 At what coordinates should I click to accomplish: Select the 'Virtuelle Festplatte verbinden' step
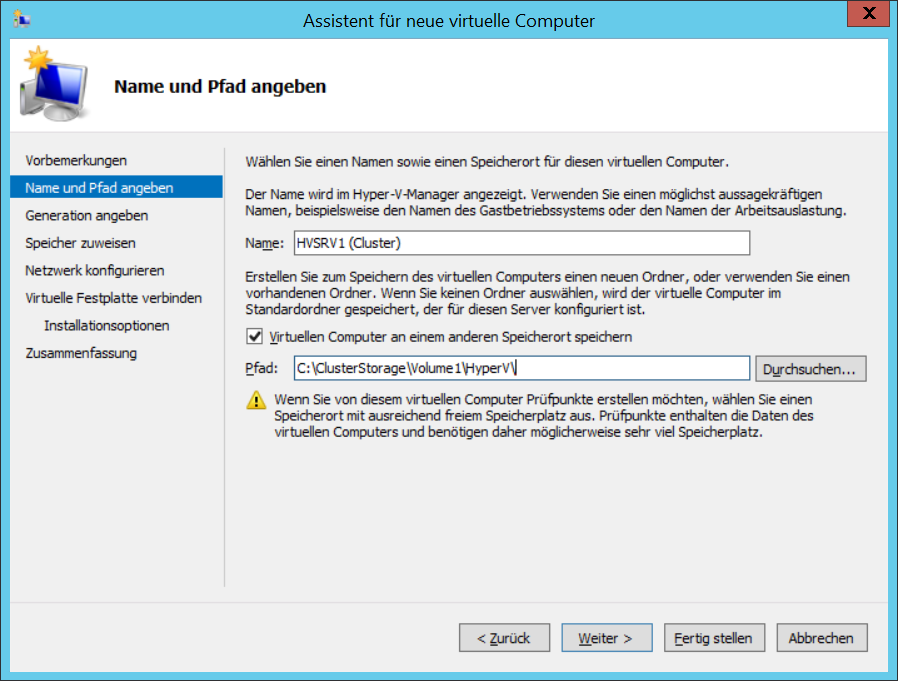(x=113, y=298)
